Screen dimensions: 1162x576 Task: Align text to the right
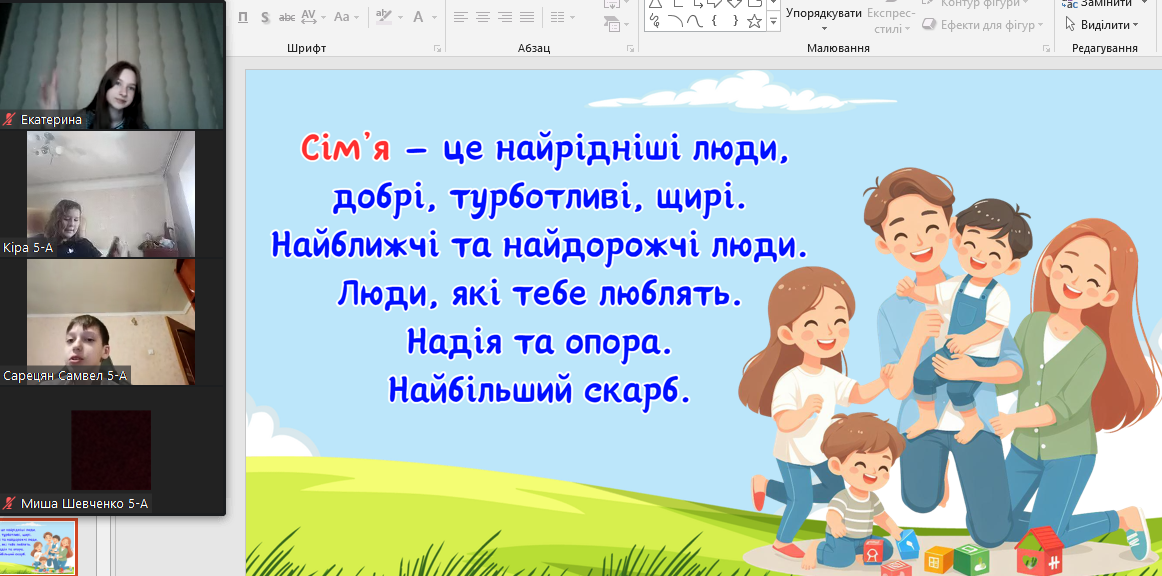[x=505, y=17]
